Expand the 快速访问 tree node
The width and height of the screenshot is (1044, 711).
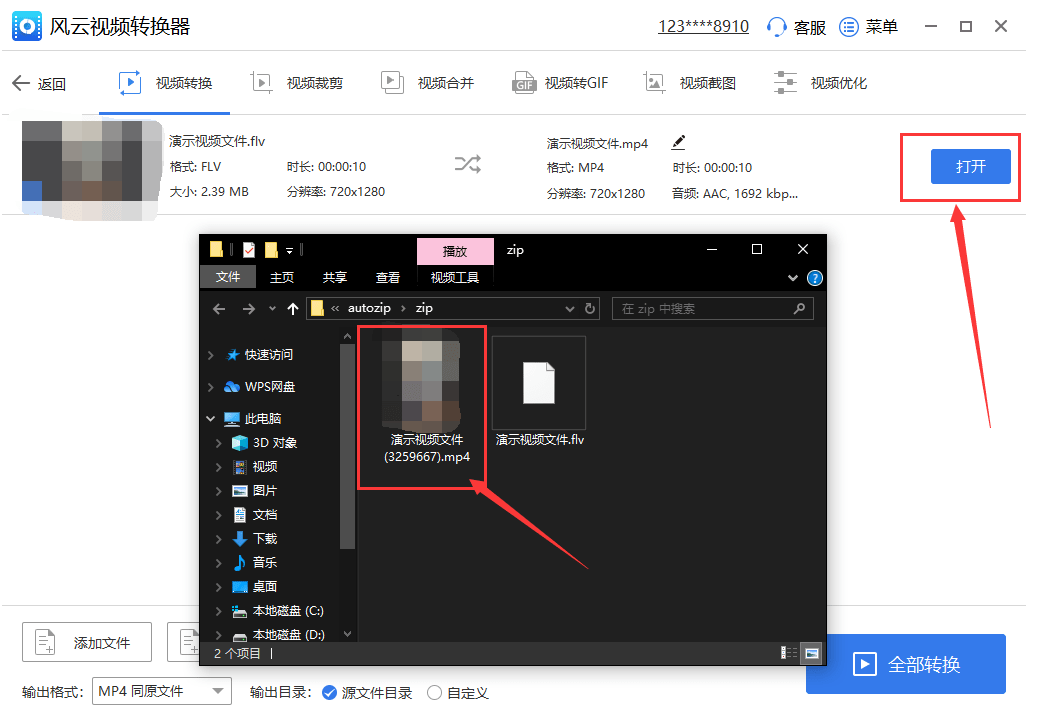pos(210,355)
